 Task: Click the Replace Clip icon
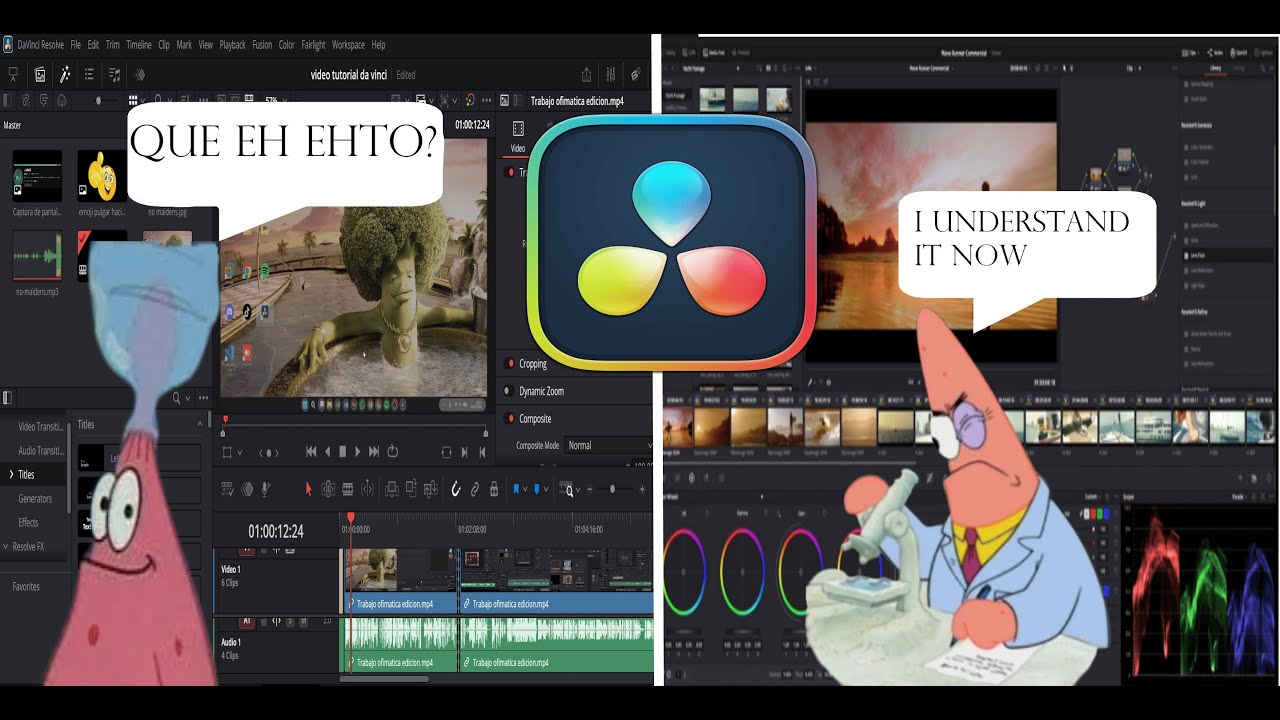point(431,489)
